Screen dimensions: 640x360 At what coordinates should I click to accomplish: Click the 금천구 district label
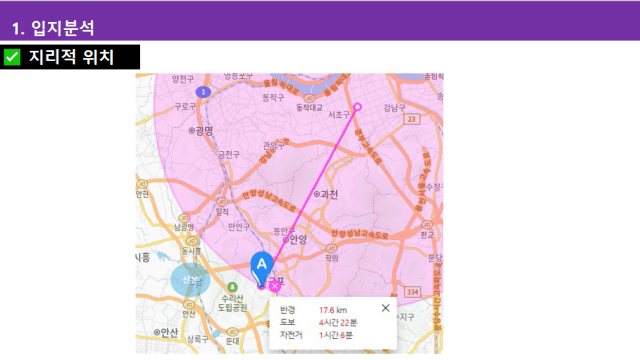coord(229,154)
